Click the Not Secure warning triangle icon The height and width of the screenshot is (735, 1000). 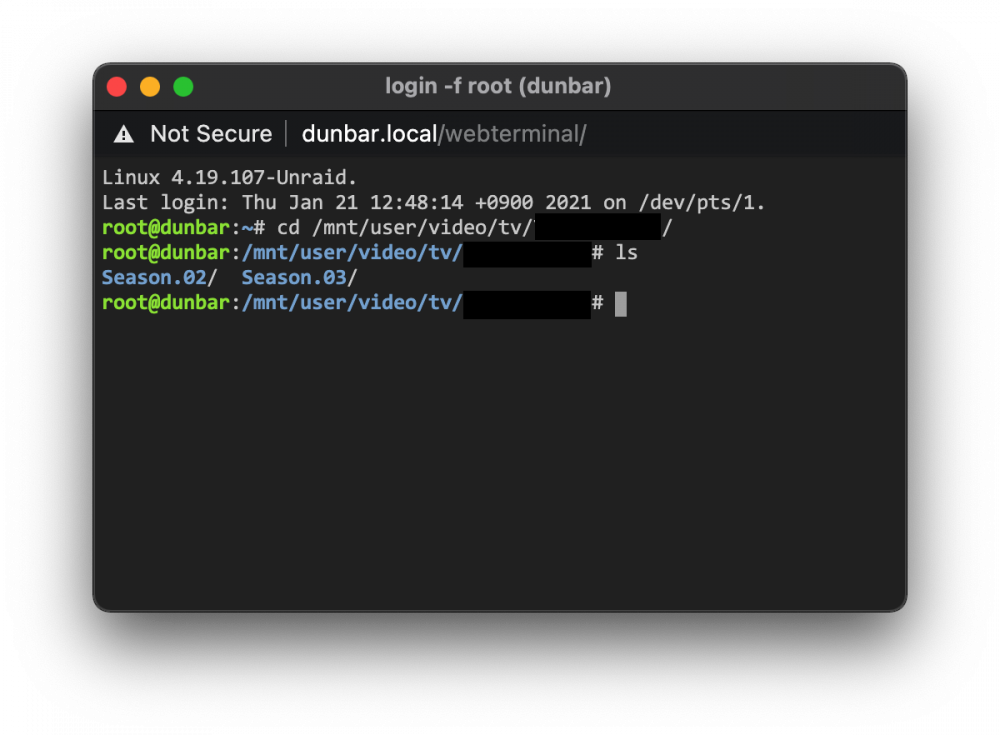pyautogui.click(x=124, y=134)
